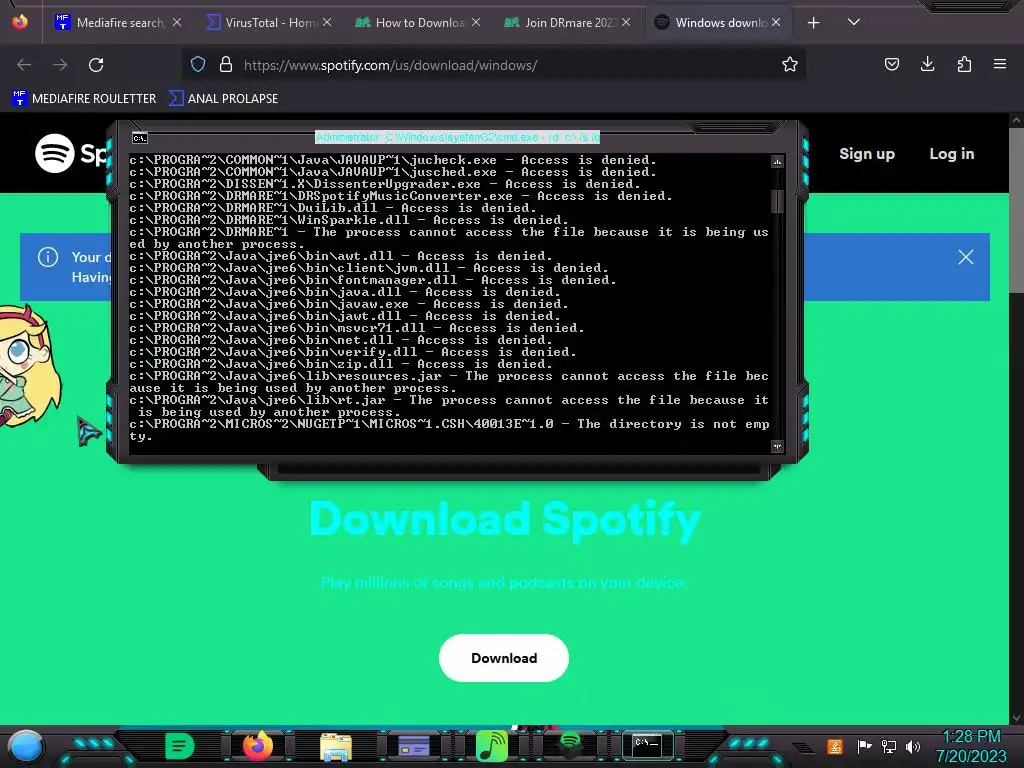
Task: List all tabs with the chevron
Action: tap(854, 22)
